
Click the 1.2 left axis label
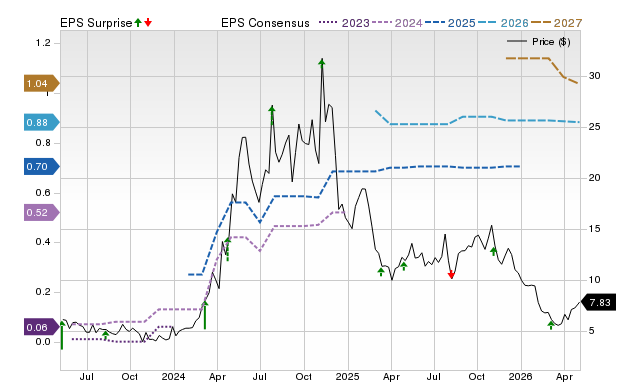click(43, 43)
